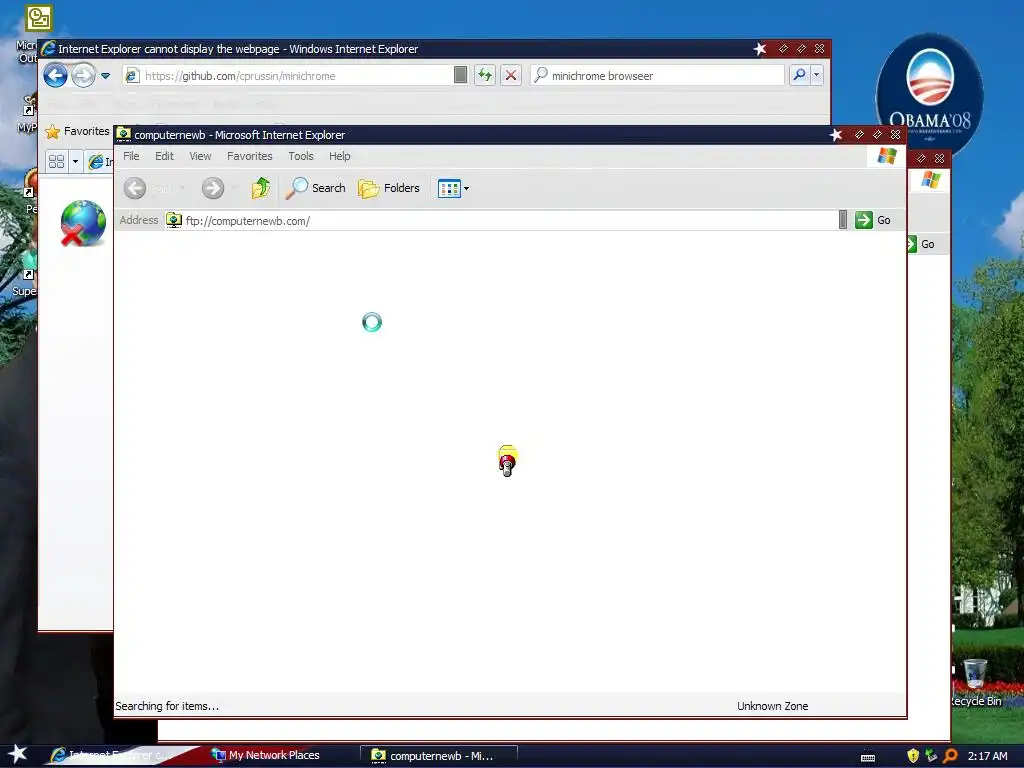Click the grayed Back arrow in computernewb window
The image size is (1024, 768).
(135, 188)
